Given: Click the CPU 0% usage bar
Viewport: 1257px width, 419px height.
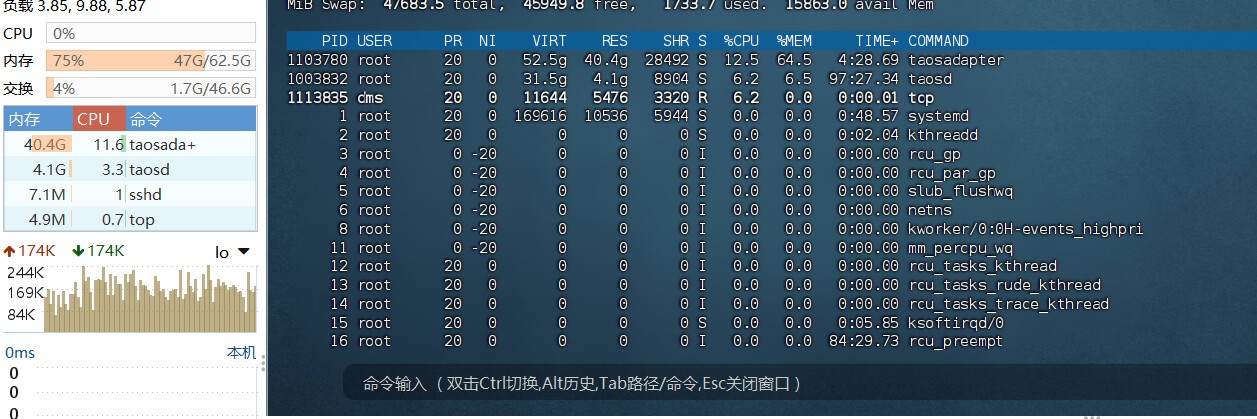Looking at the screenshot, I should 151,34.
